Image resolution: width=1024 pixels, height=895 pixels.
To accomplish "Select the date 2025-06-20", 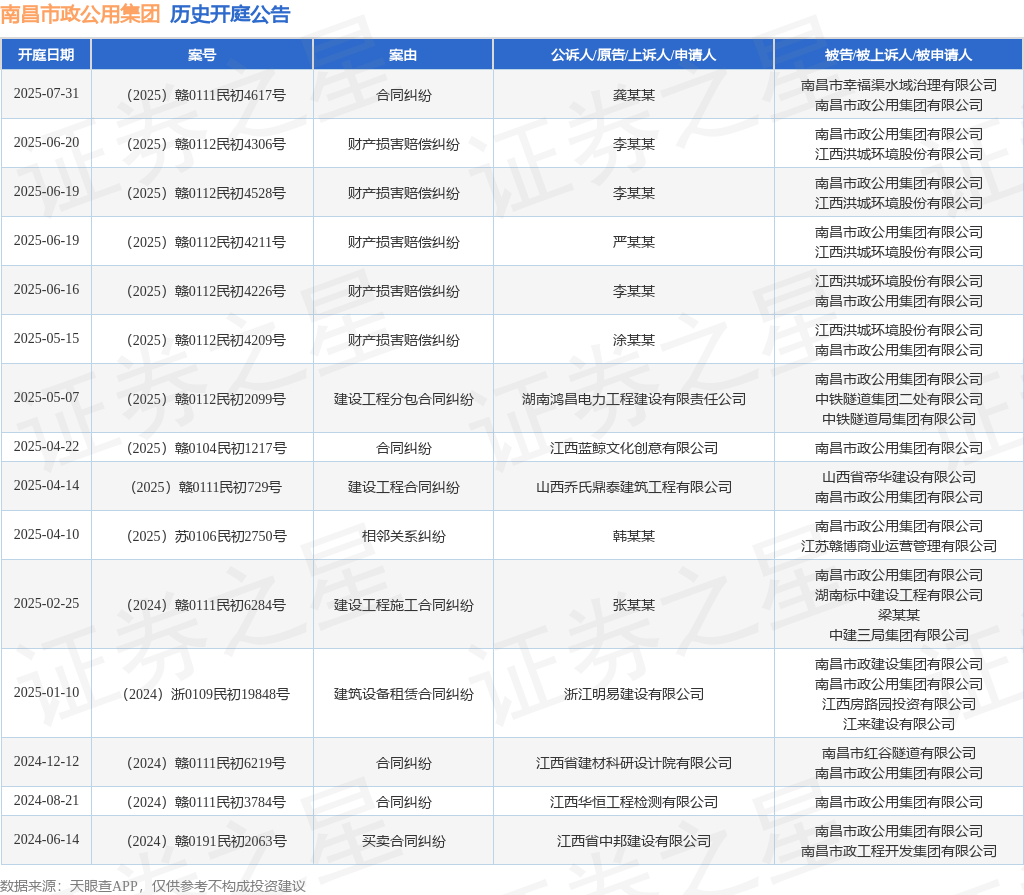I will point(46,142).
